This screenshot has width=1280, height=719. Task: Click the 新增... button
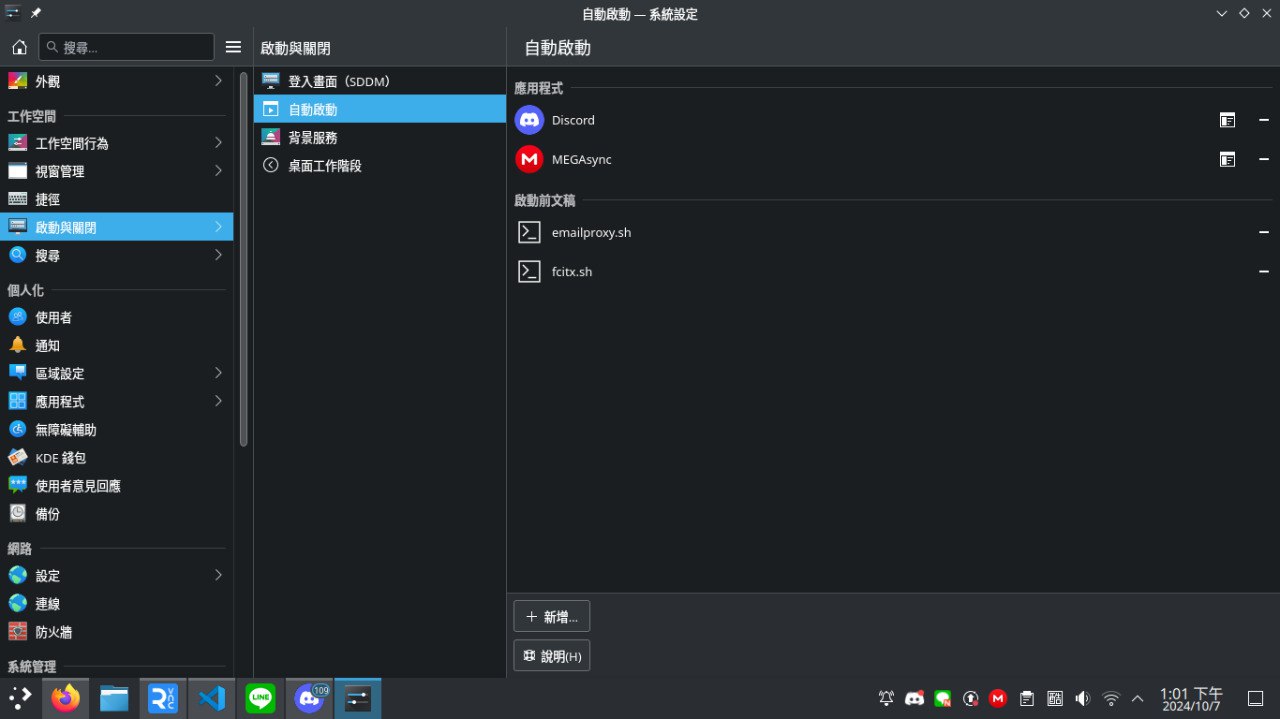coord(551,617)
